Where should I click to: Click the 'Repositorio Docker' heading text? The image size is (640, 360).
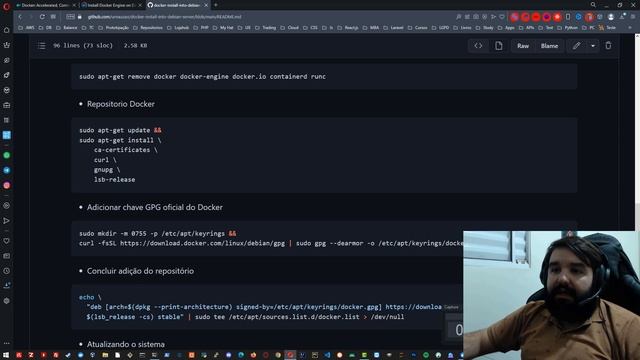pos(121,104)
